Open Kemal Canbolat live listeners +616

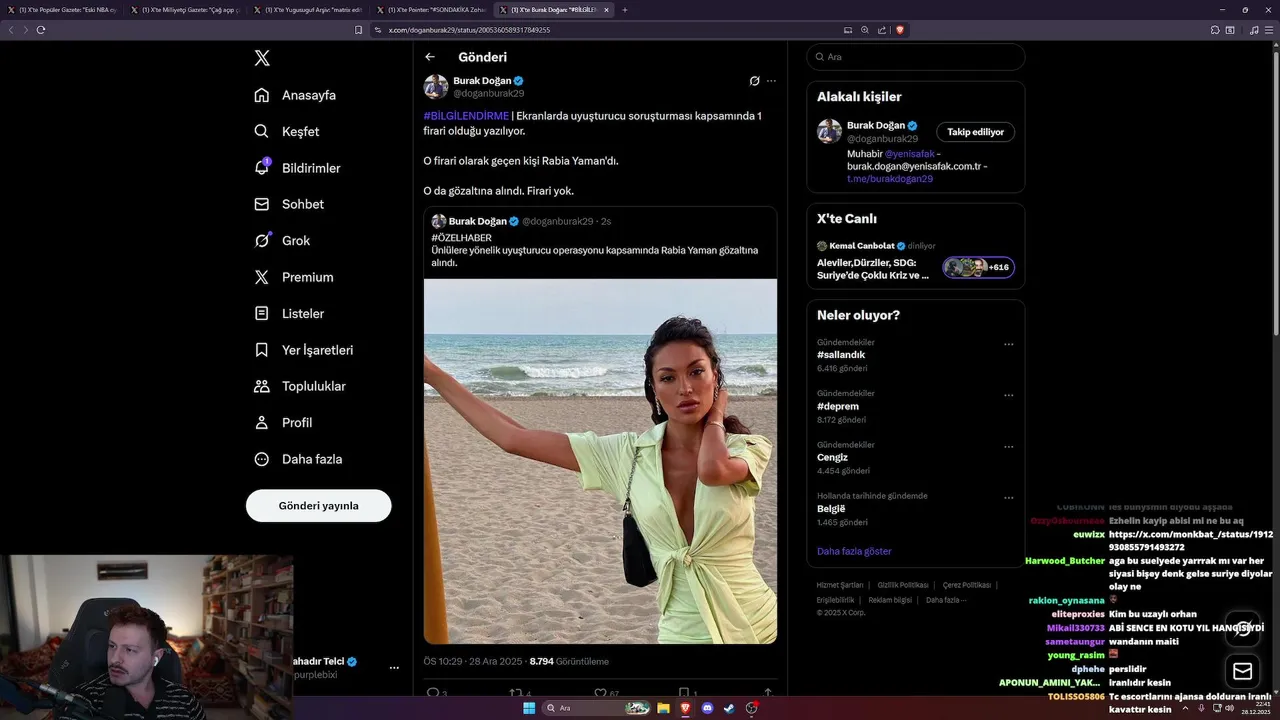[979, 267]
